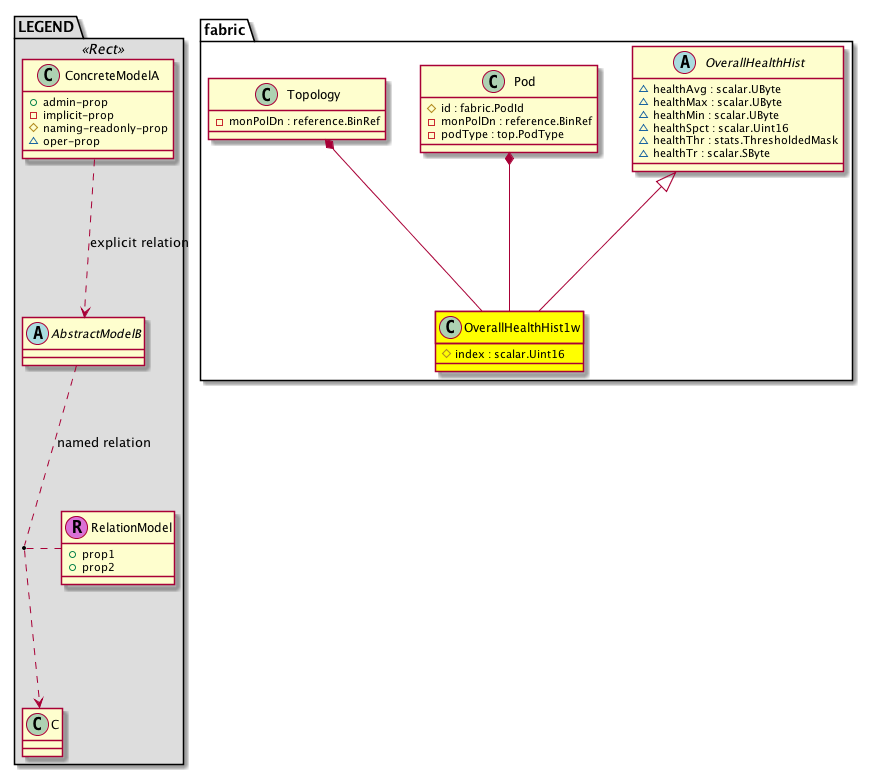Click the prop2 attribute in RelationModel
Image resolution: width=873 pixels, height=775 pixels.
click(98, 567)
